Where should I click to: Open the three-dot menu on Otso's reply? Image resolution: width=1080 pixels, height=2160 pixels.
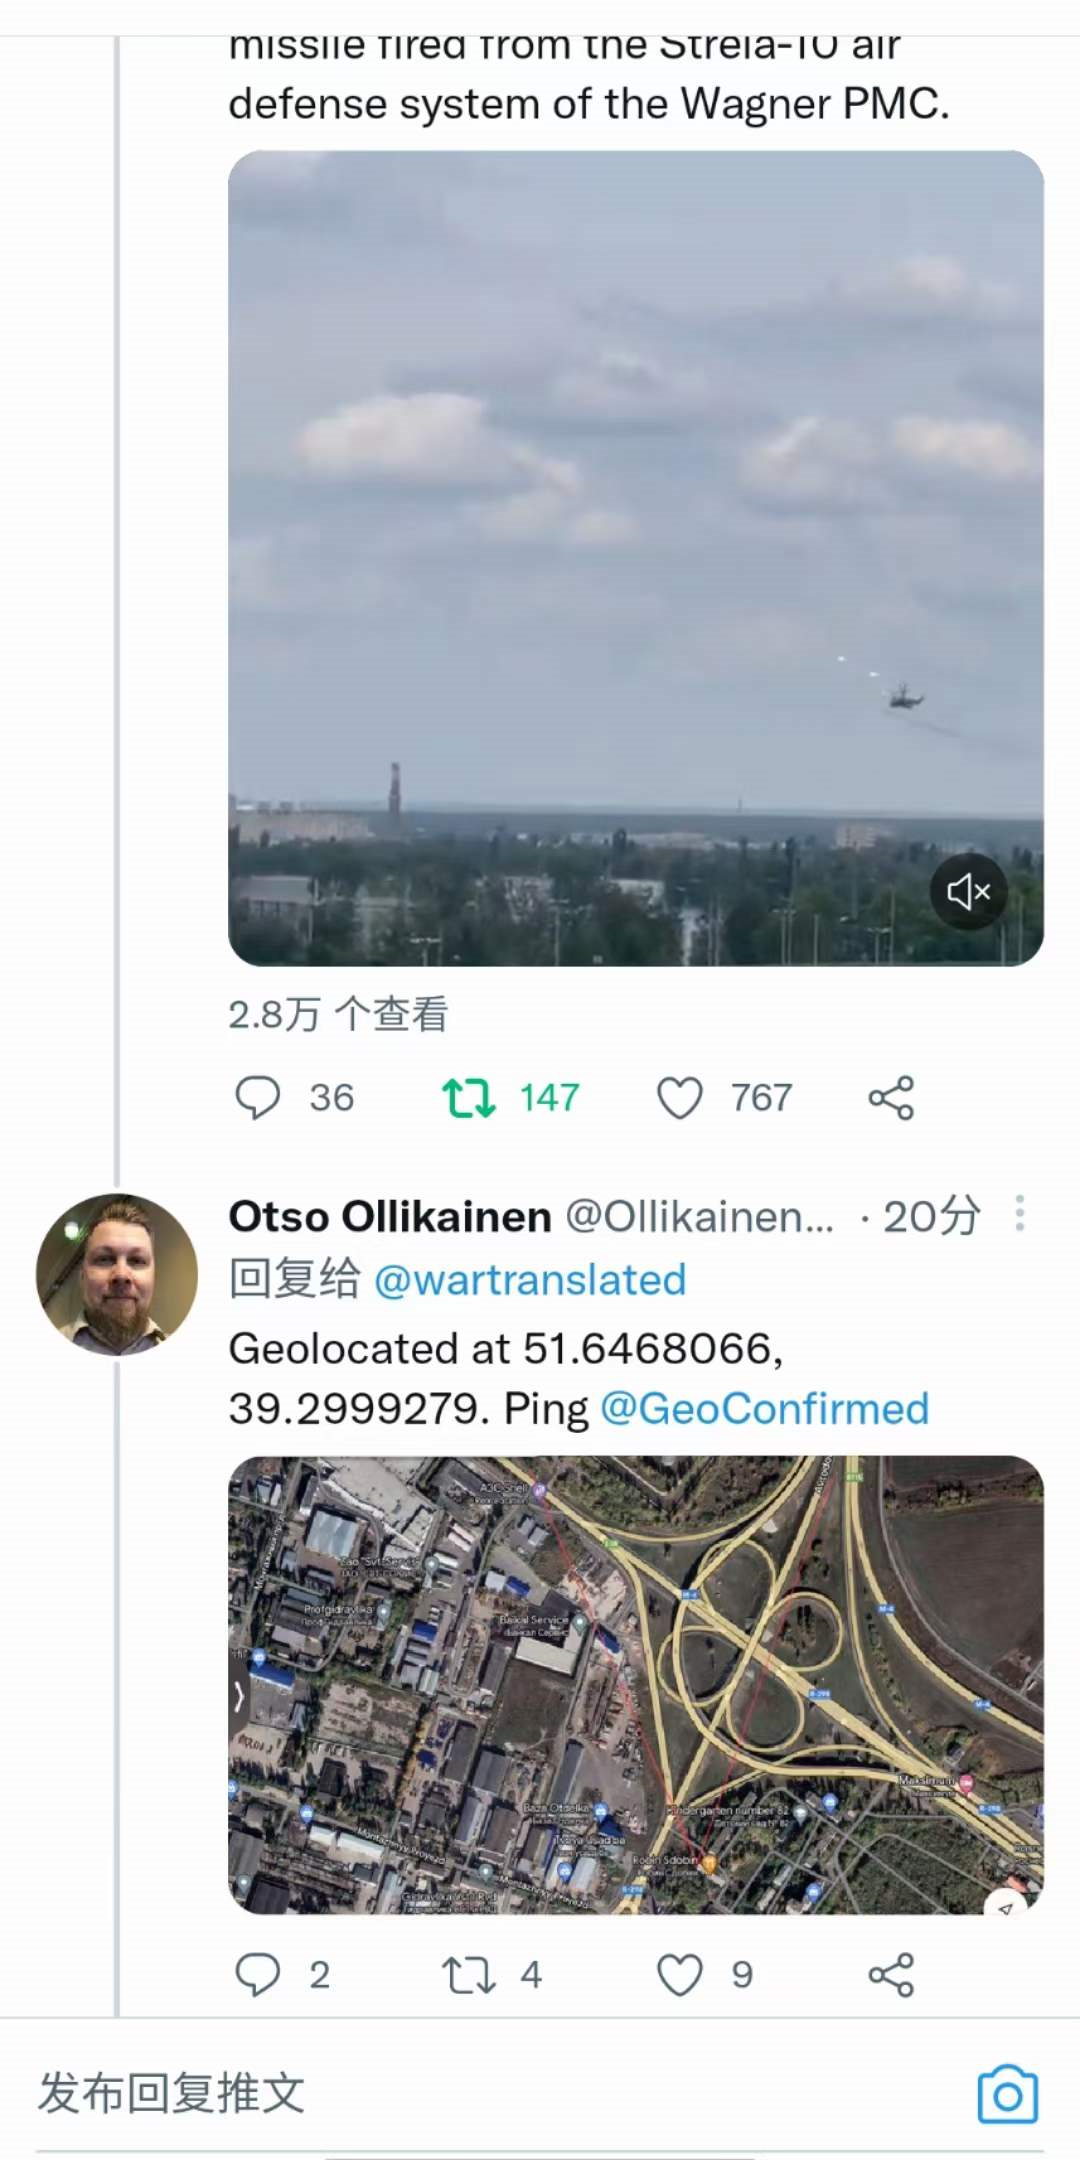pos(1020,1215)
